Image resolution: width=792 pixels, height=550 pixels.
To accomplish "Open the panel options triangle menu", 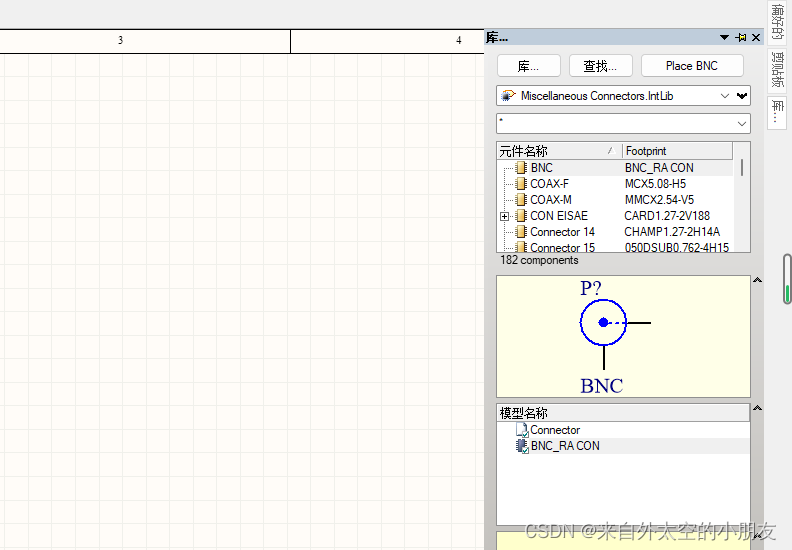I will (724, 38).
